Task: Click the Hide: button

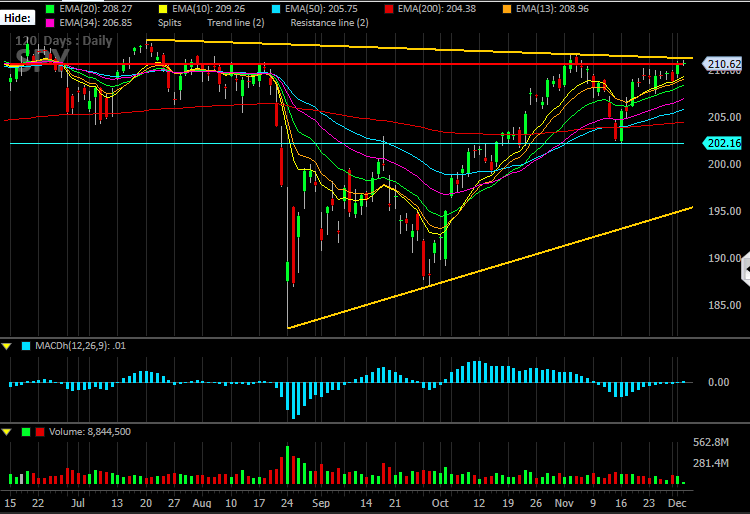Action: [18, 18]
